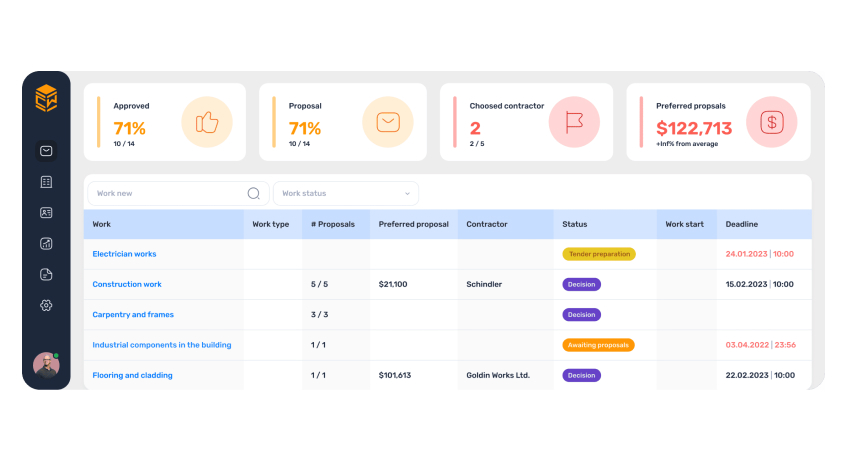The height and width of the screenshot is (460, 847).
Task: Click the search magnifier icon
Action: tap(254, 194)
